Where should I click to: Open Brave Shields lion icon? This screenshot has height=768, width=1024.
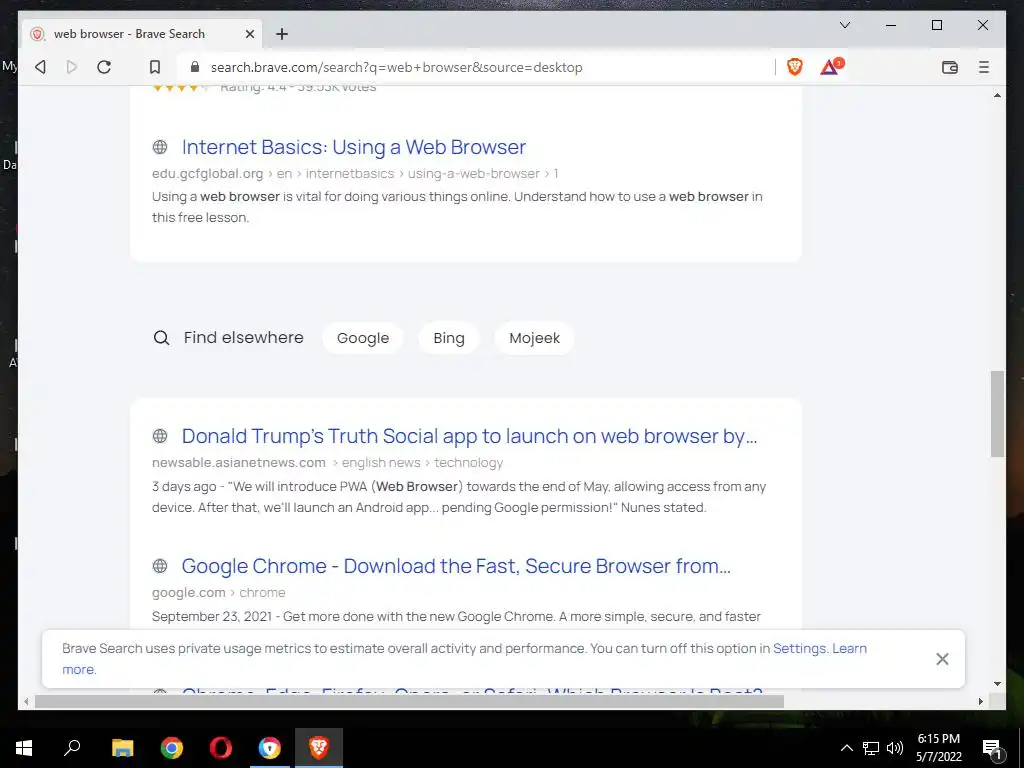click(x=794, y=67)
